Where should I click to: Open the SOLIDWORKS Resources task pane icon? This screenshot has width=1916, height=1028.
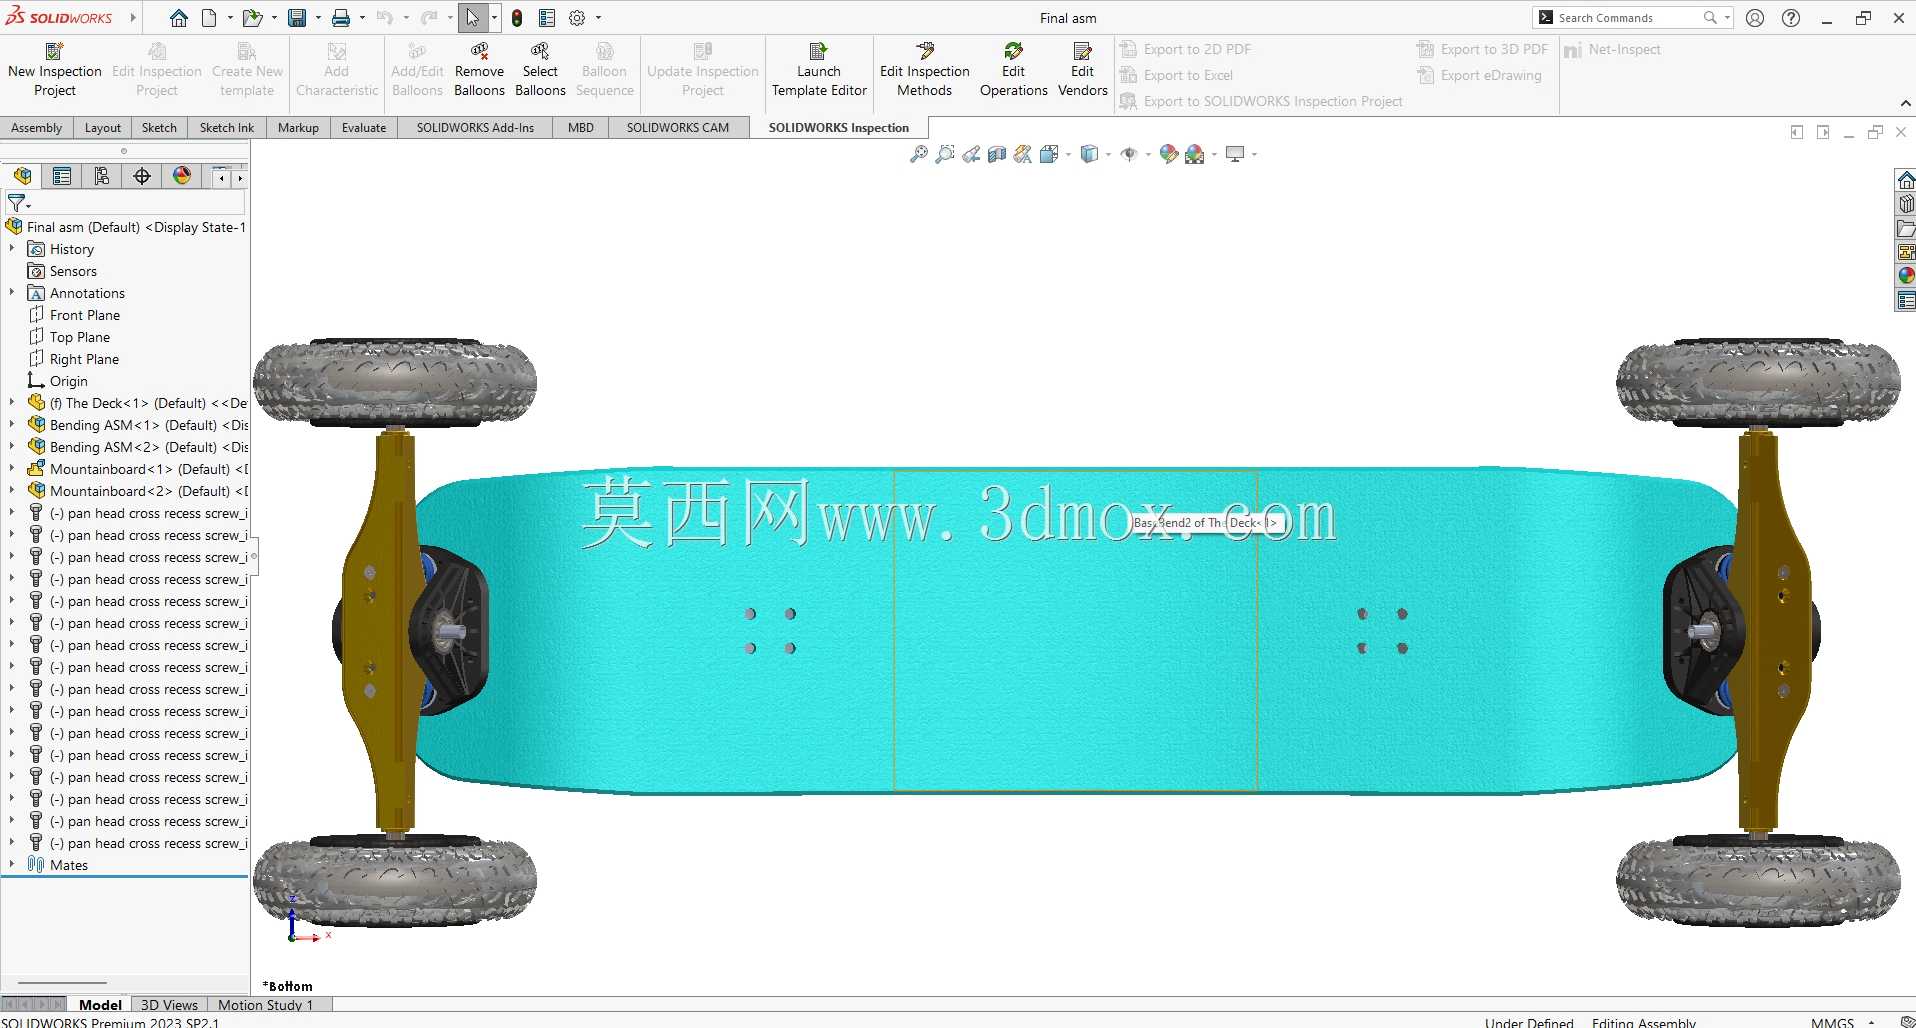[1906, 180]
